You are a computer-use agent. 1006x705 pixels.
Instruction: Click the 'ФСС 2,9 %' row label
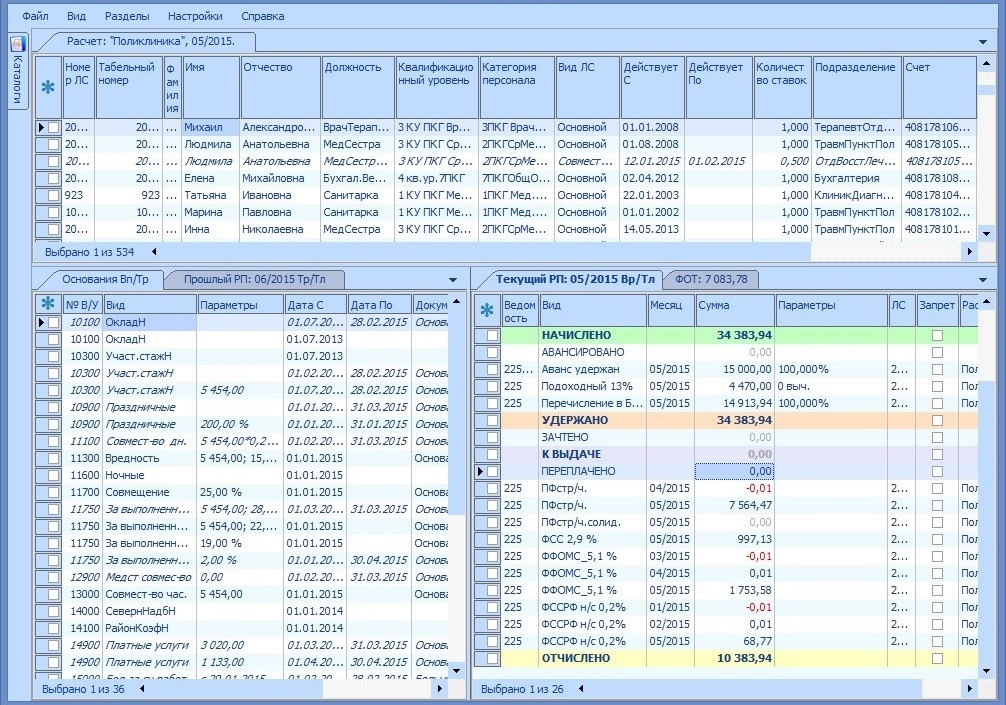coord(569,539)
